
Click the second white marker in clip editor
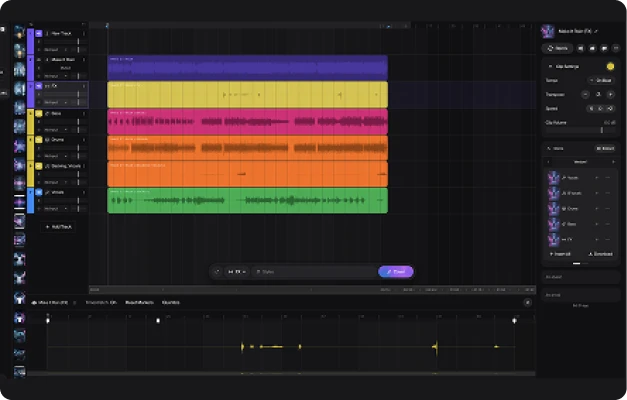click(158, 320)
